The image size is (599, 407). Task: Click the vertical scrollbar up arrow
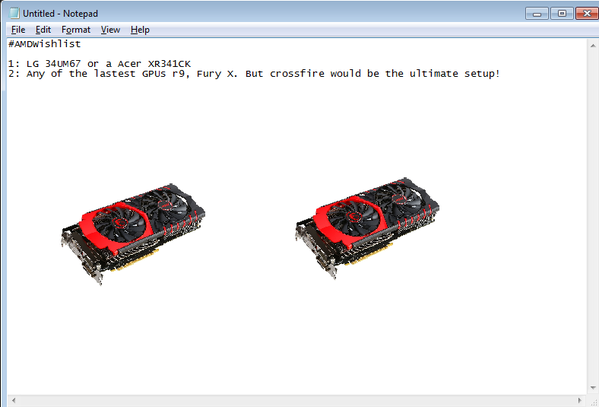tap(593, 45)
